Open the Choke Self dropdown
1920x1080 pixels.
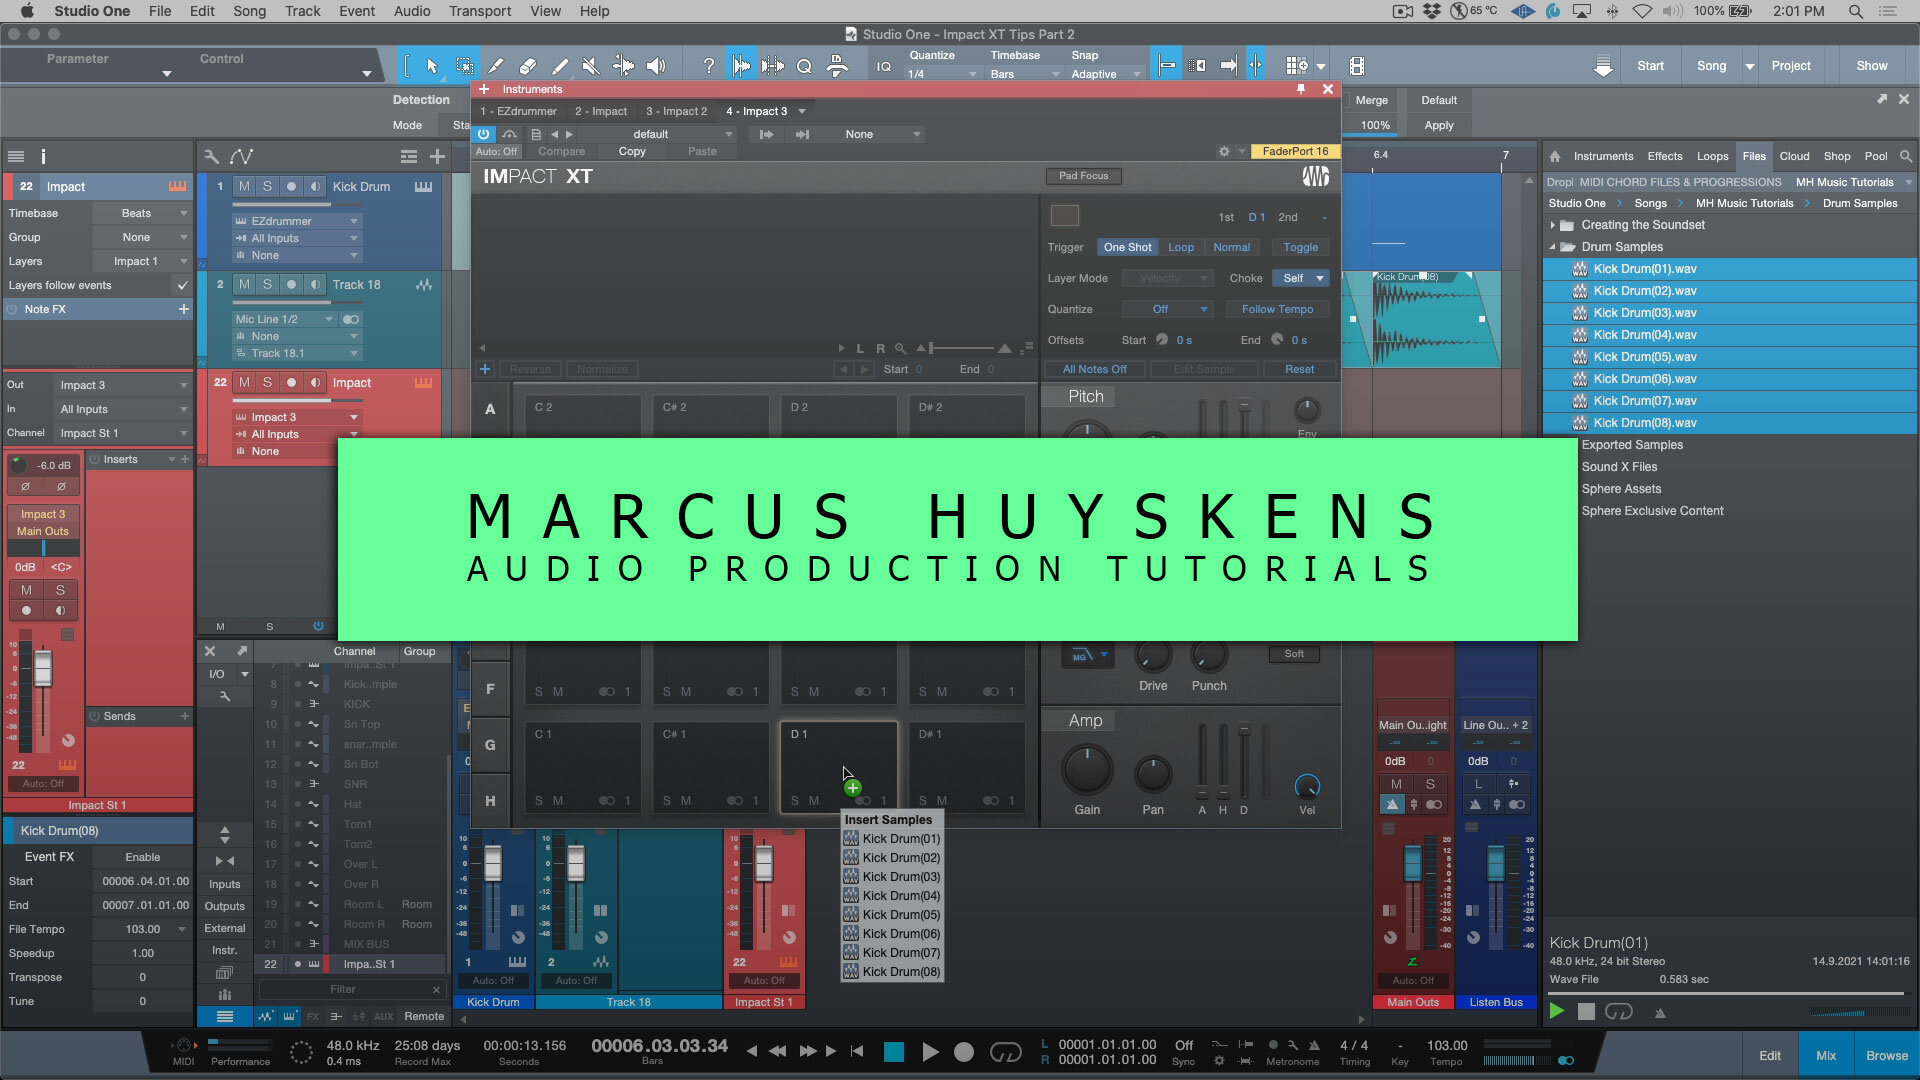1300,278
